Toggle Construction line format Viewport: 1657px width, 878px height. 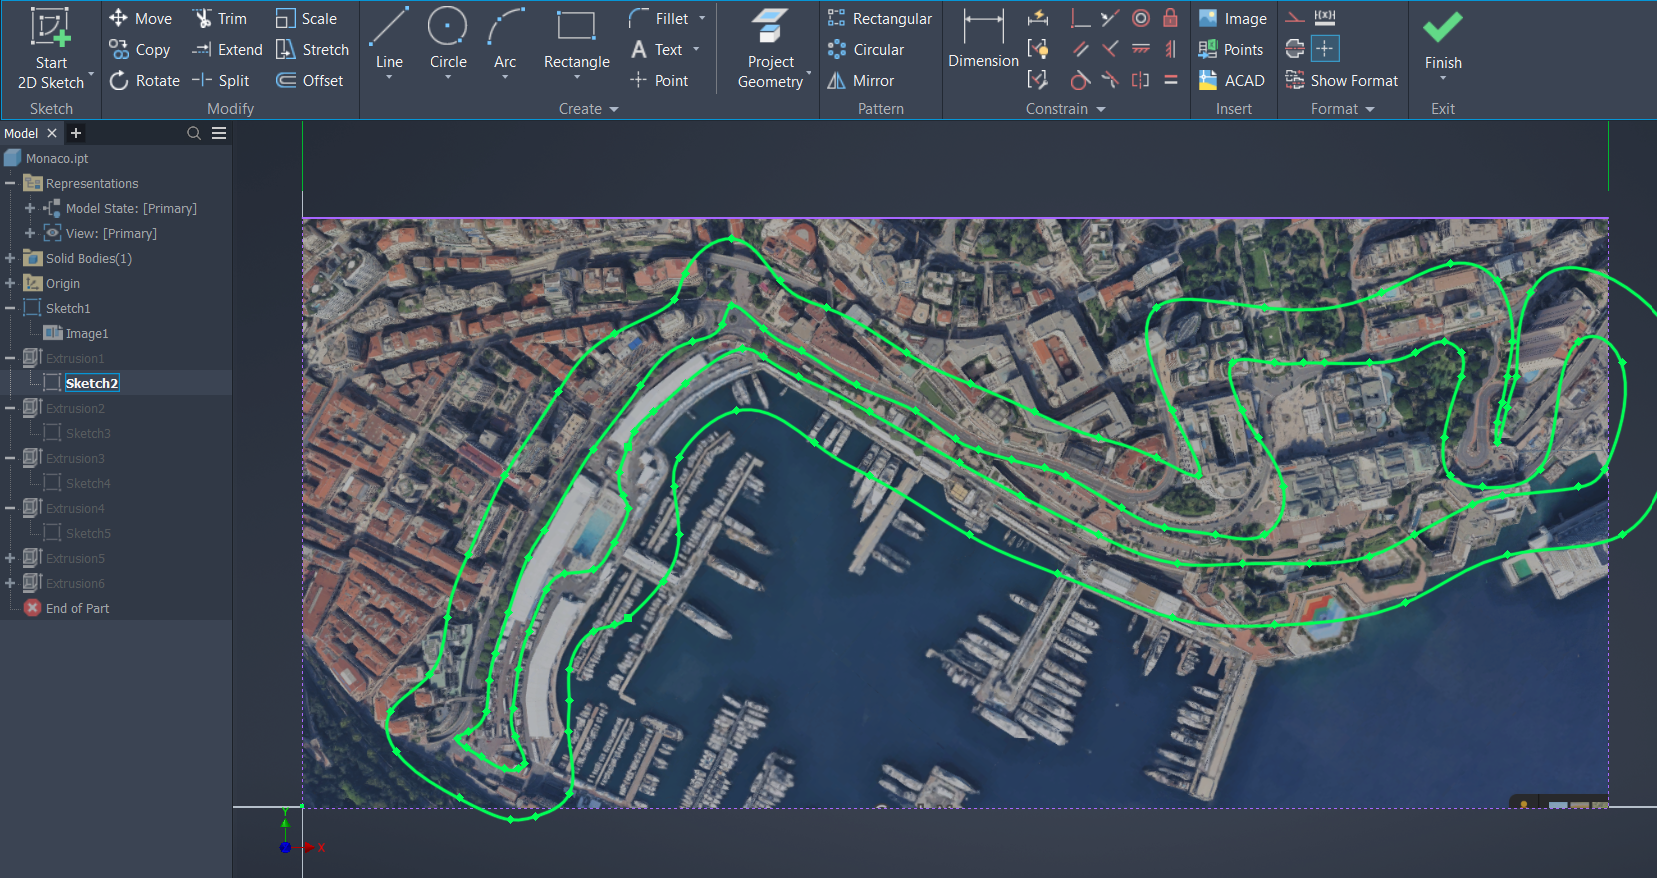coord(1295,18)
